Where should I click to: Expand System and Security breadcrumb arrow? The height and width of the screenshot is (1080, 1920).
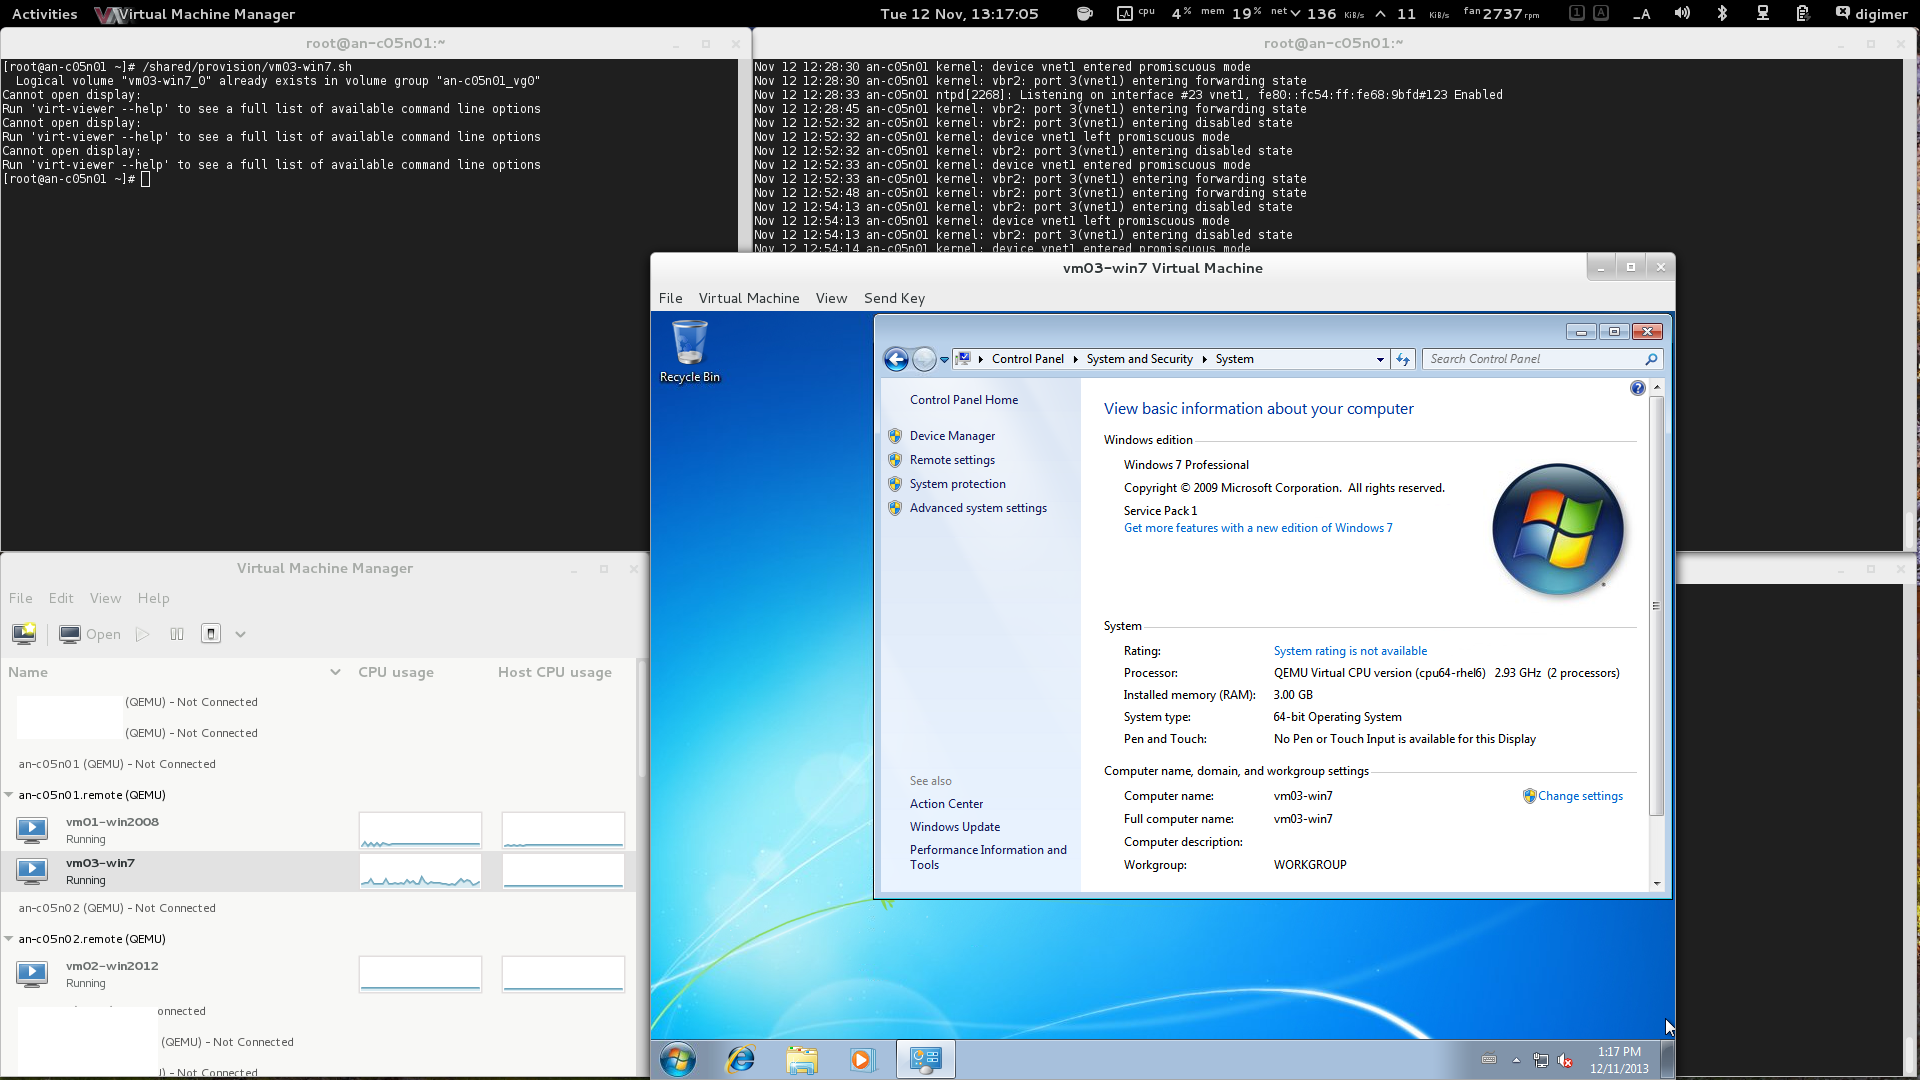[x=1204, y=359]
